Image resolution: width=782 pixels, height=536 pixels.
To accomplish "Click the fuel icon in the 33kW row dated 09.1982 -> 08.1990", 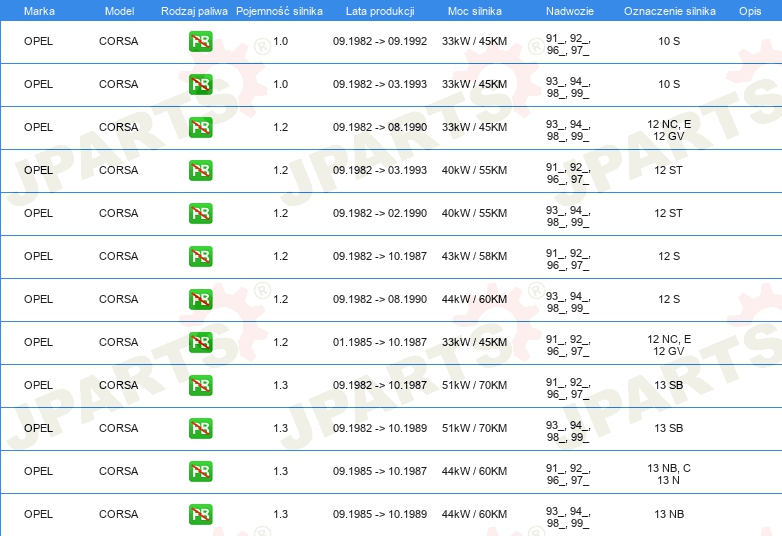I will pyautogui.click(x=200, y=127).
